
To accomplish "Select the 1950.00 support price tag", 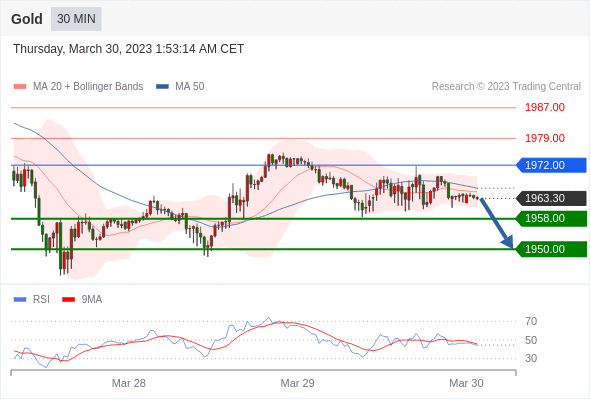I will click(x=550, y=249).
